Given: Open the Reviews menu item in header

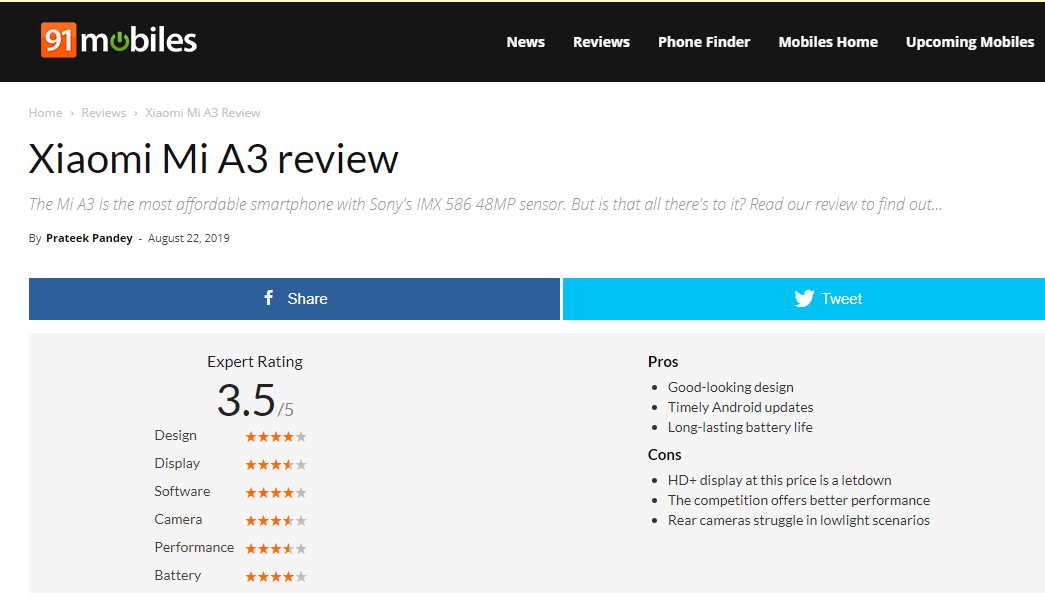Looking at the screenshot, I should pyautogui.click(x=601, y=42).
